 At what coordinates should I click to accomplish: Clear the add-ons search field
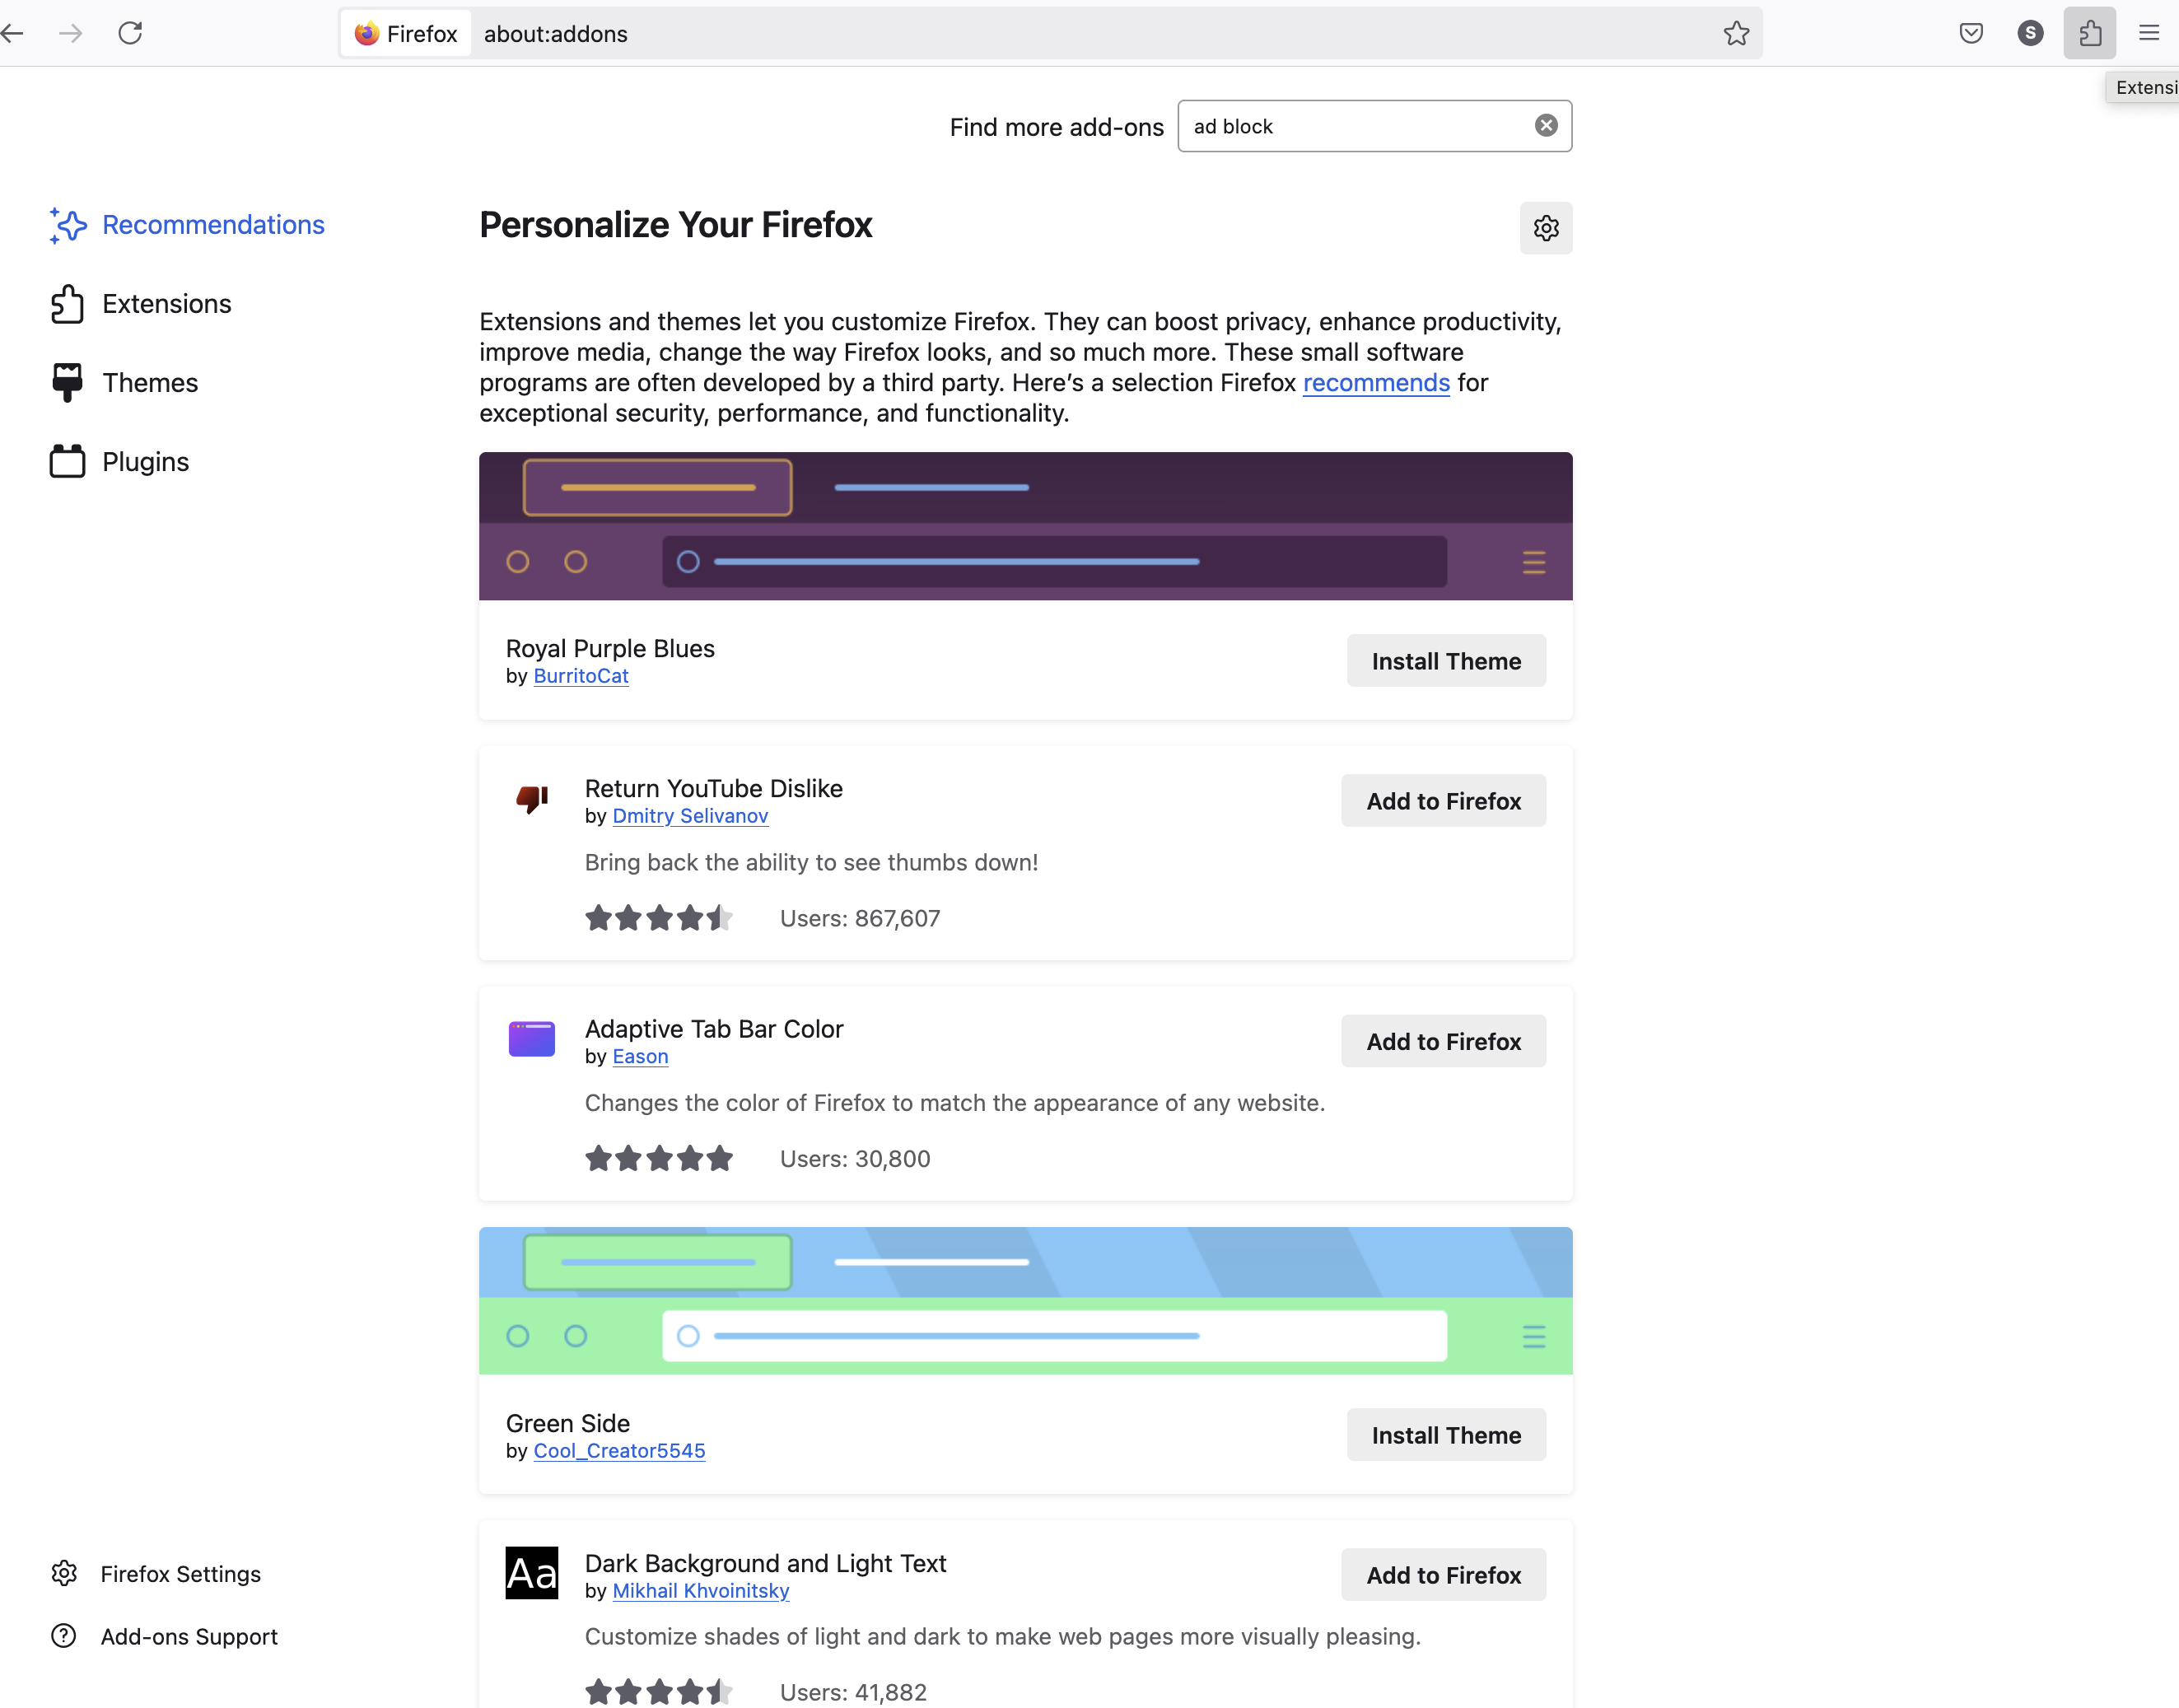coord(1545,125)
